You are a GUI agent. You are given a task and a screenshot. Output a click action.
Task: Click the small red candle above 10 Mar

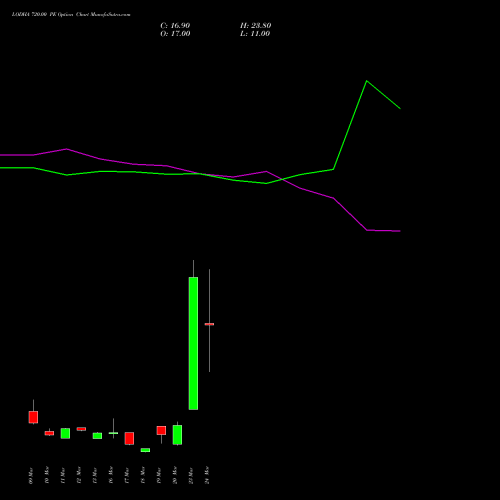49,433
